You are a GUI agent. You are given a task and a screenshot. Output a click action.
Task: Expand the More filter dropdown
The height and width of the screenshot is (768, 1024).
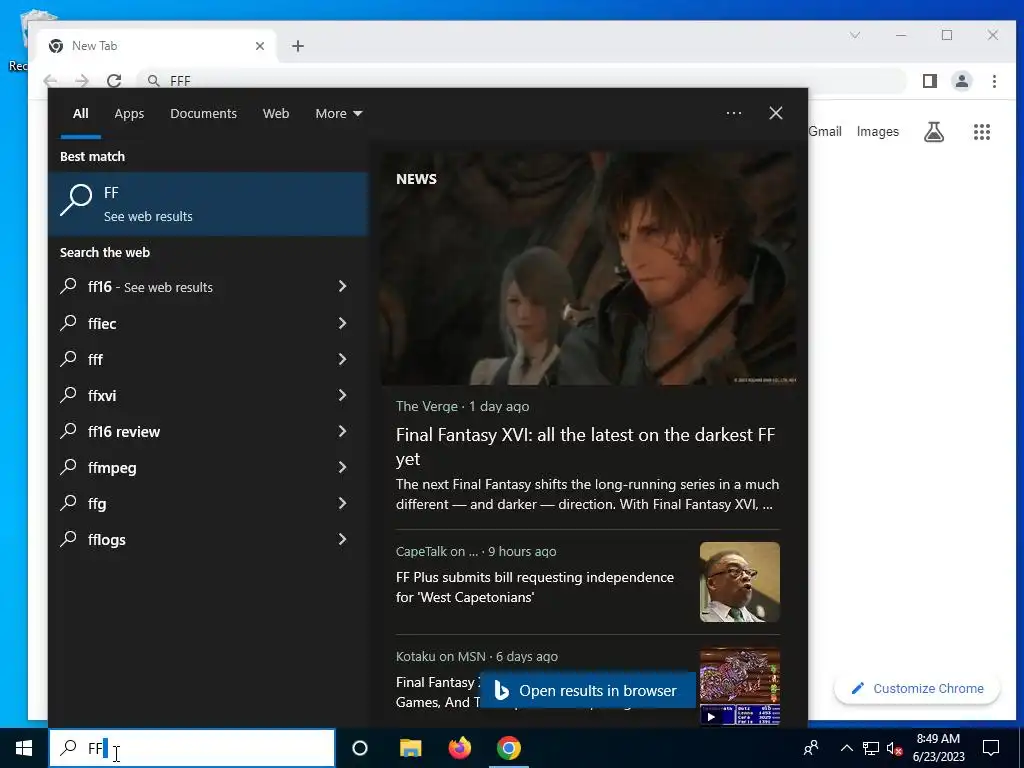338,114
